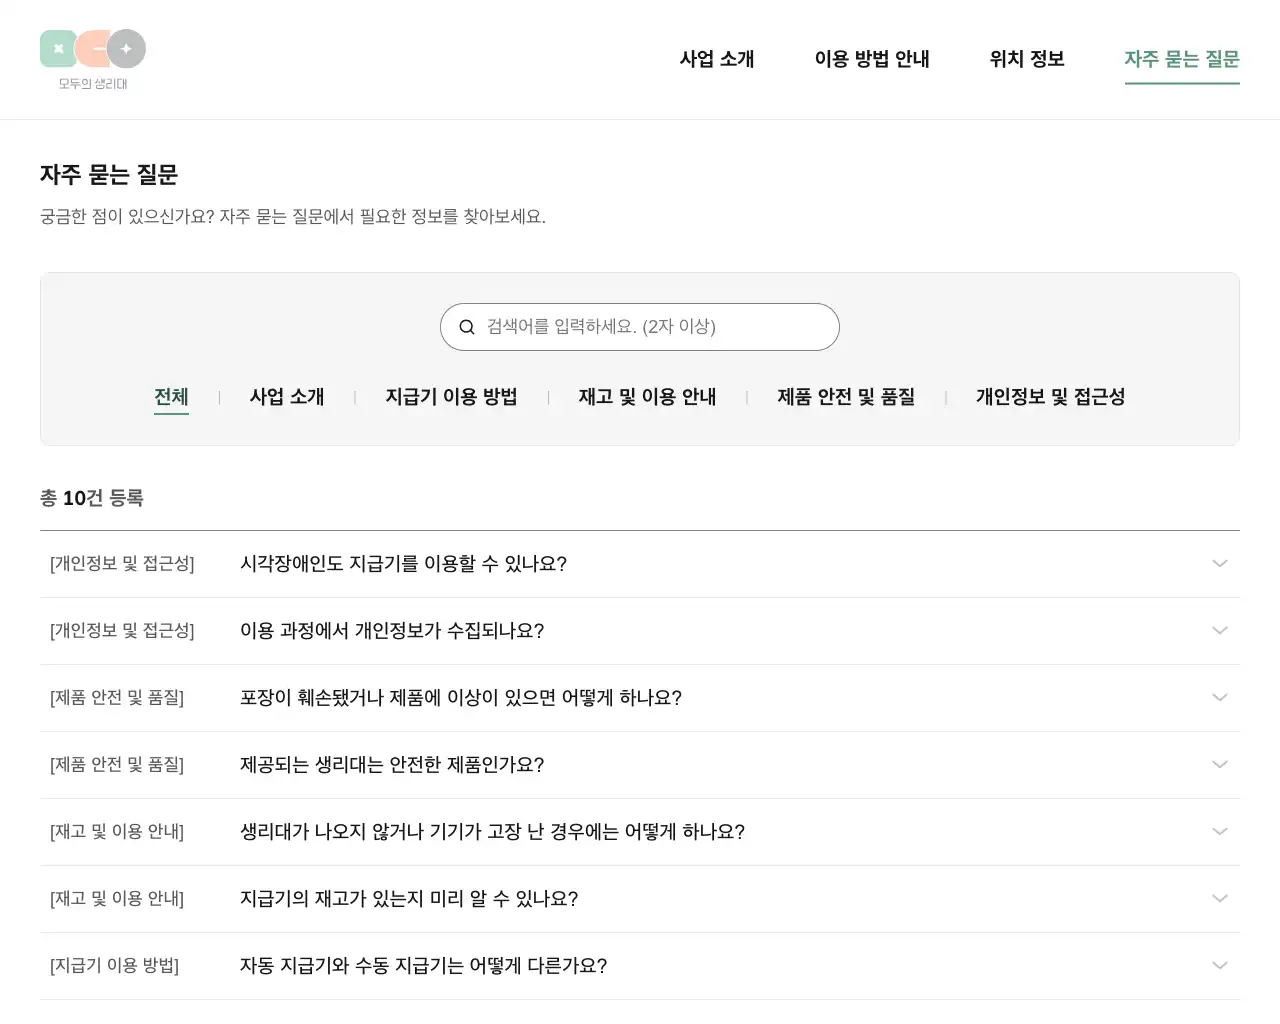Select 자주 묻는 질문 in top navigation
The image size is (1280, 1024).
(1182, 59)
